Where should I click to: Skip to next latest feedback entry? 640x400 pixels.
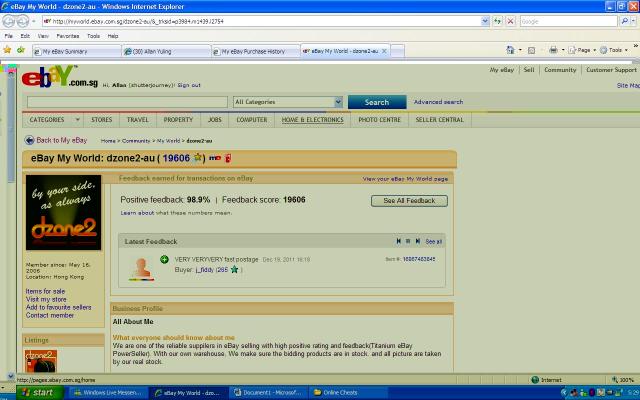tap(418, 241)
